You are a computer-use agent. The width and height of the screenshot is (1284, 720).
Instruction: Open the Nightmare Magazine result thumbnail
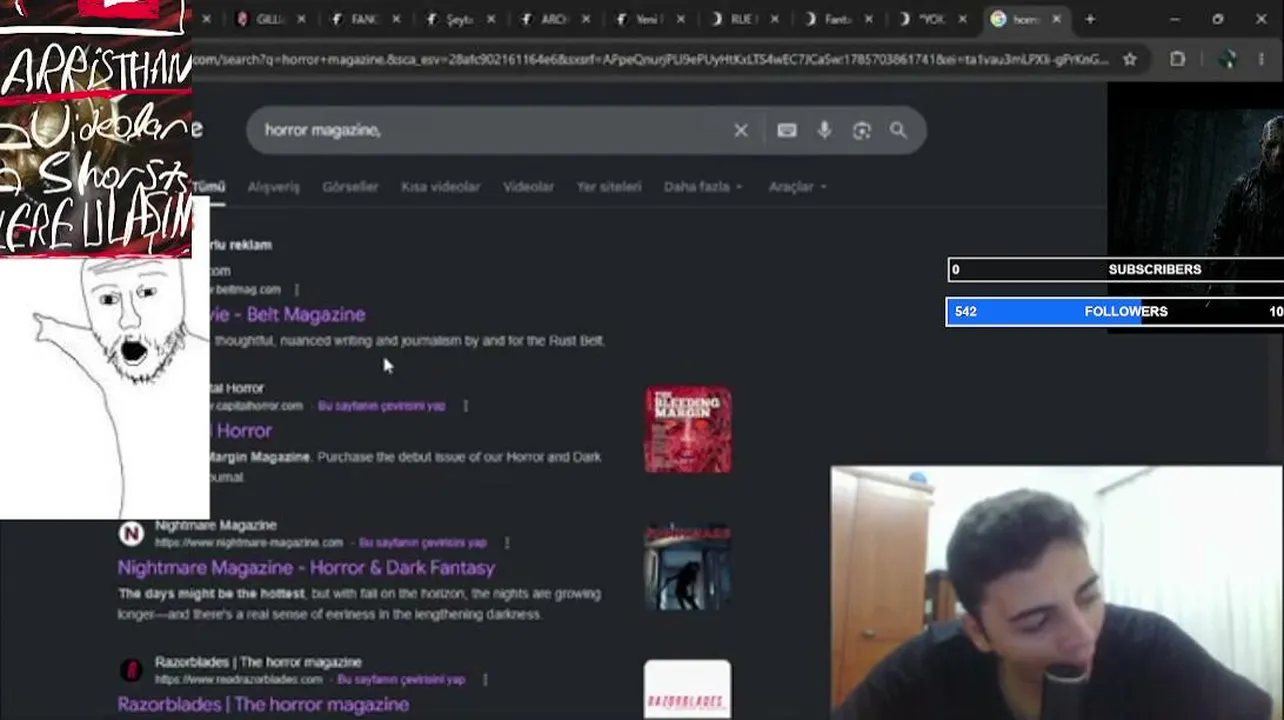click(x=688, y=567)
